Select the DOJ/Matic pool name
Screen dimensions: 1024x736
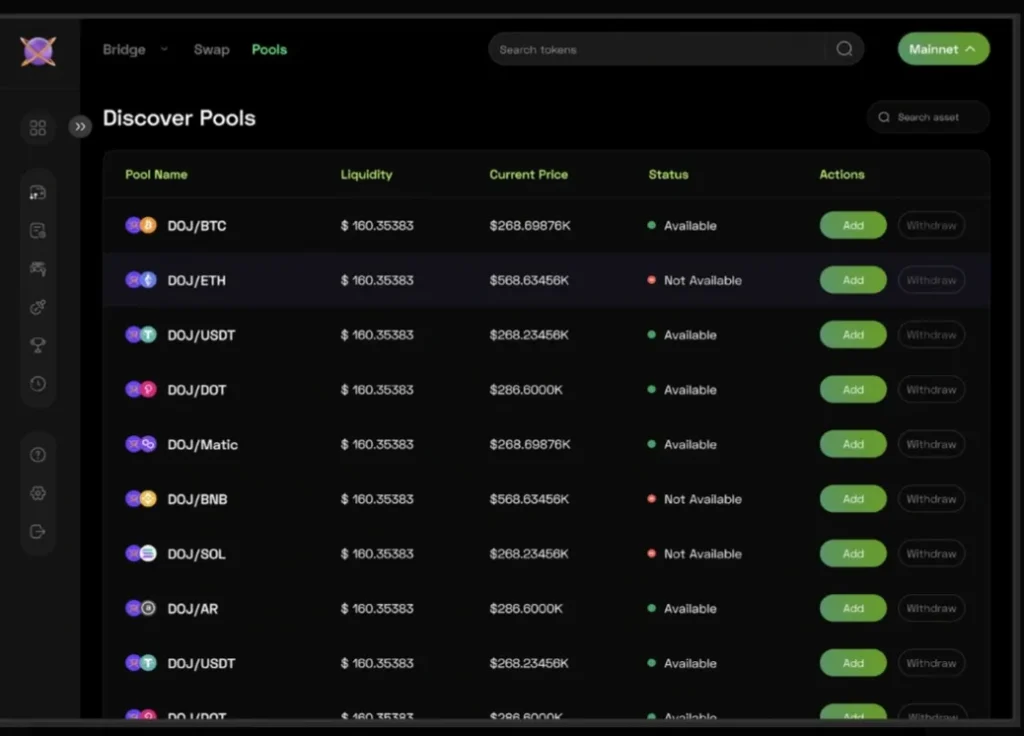click(x=202, y=445)
